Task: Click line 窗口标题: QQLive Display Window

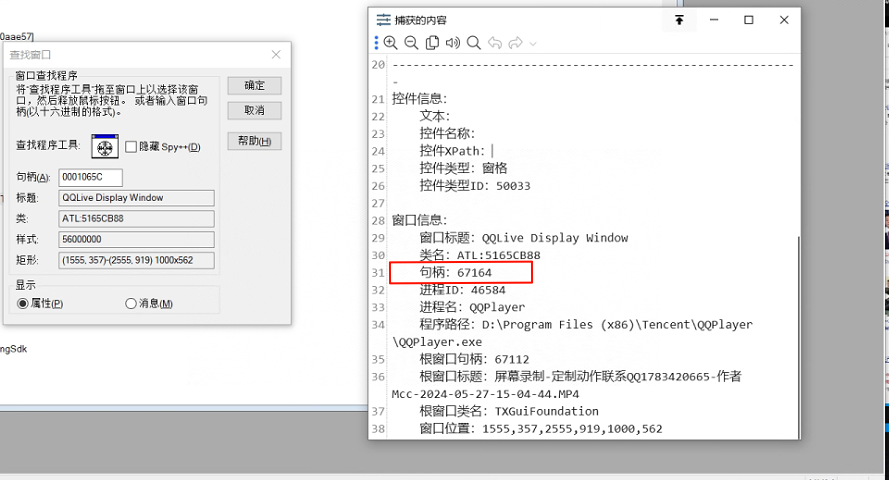Action: 524,238
